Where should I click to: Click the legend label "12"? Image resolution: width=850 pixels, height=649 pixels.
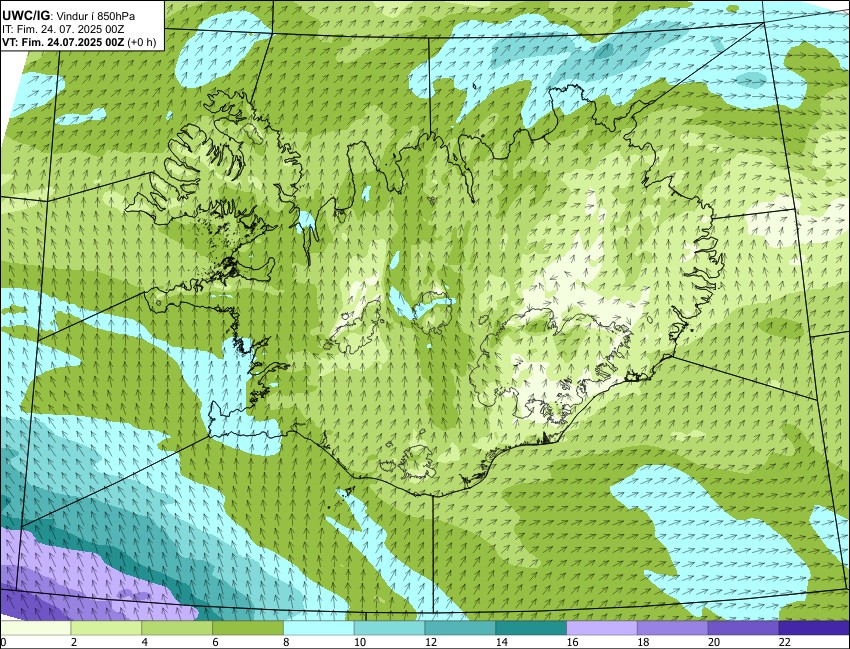(x=431, y=642)
